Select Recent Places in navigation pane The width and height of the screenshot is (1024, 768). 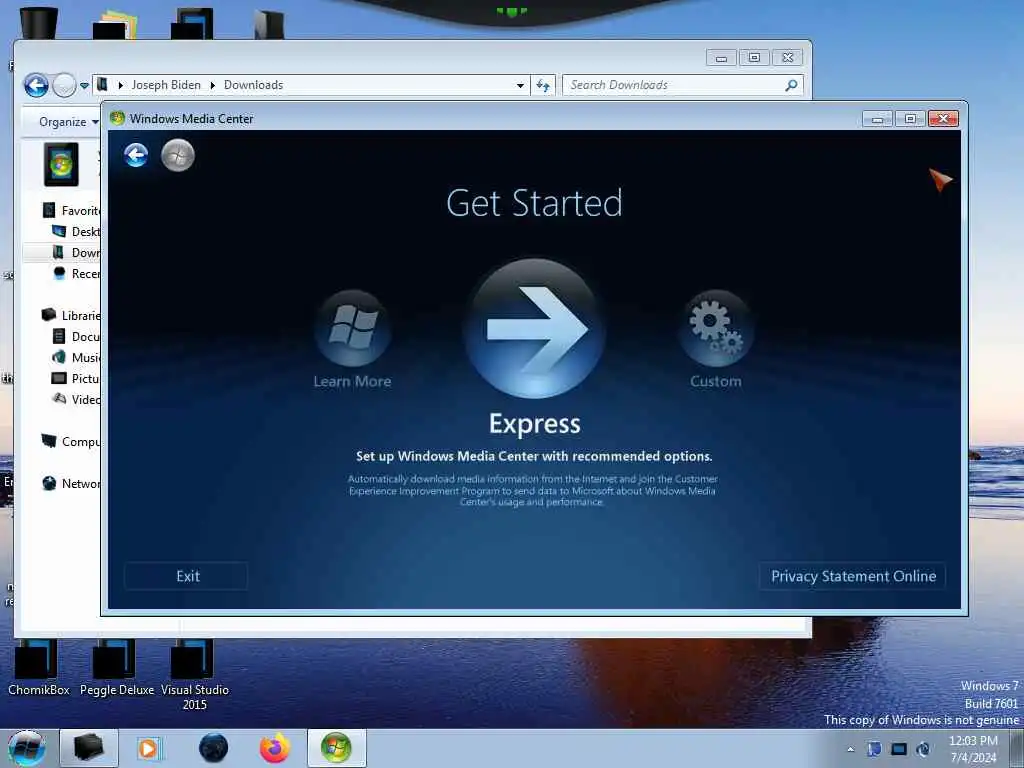coord(76,273)
